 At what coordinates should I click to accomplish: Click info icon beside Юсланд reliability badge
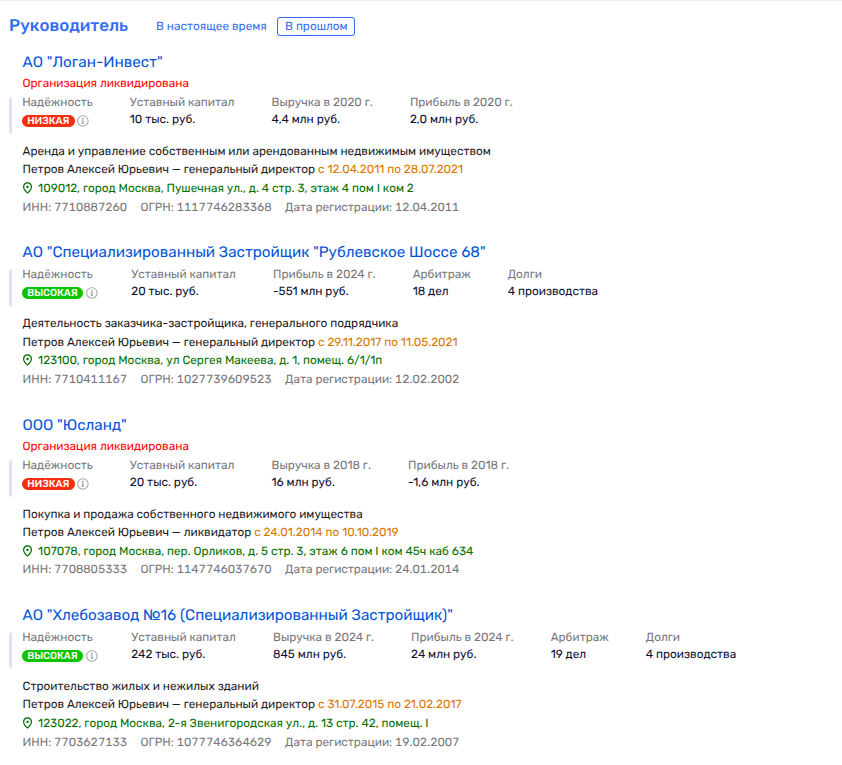pos(83,484)
